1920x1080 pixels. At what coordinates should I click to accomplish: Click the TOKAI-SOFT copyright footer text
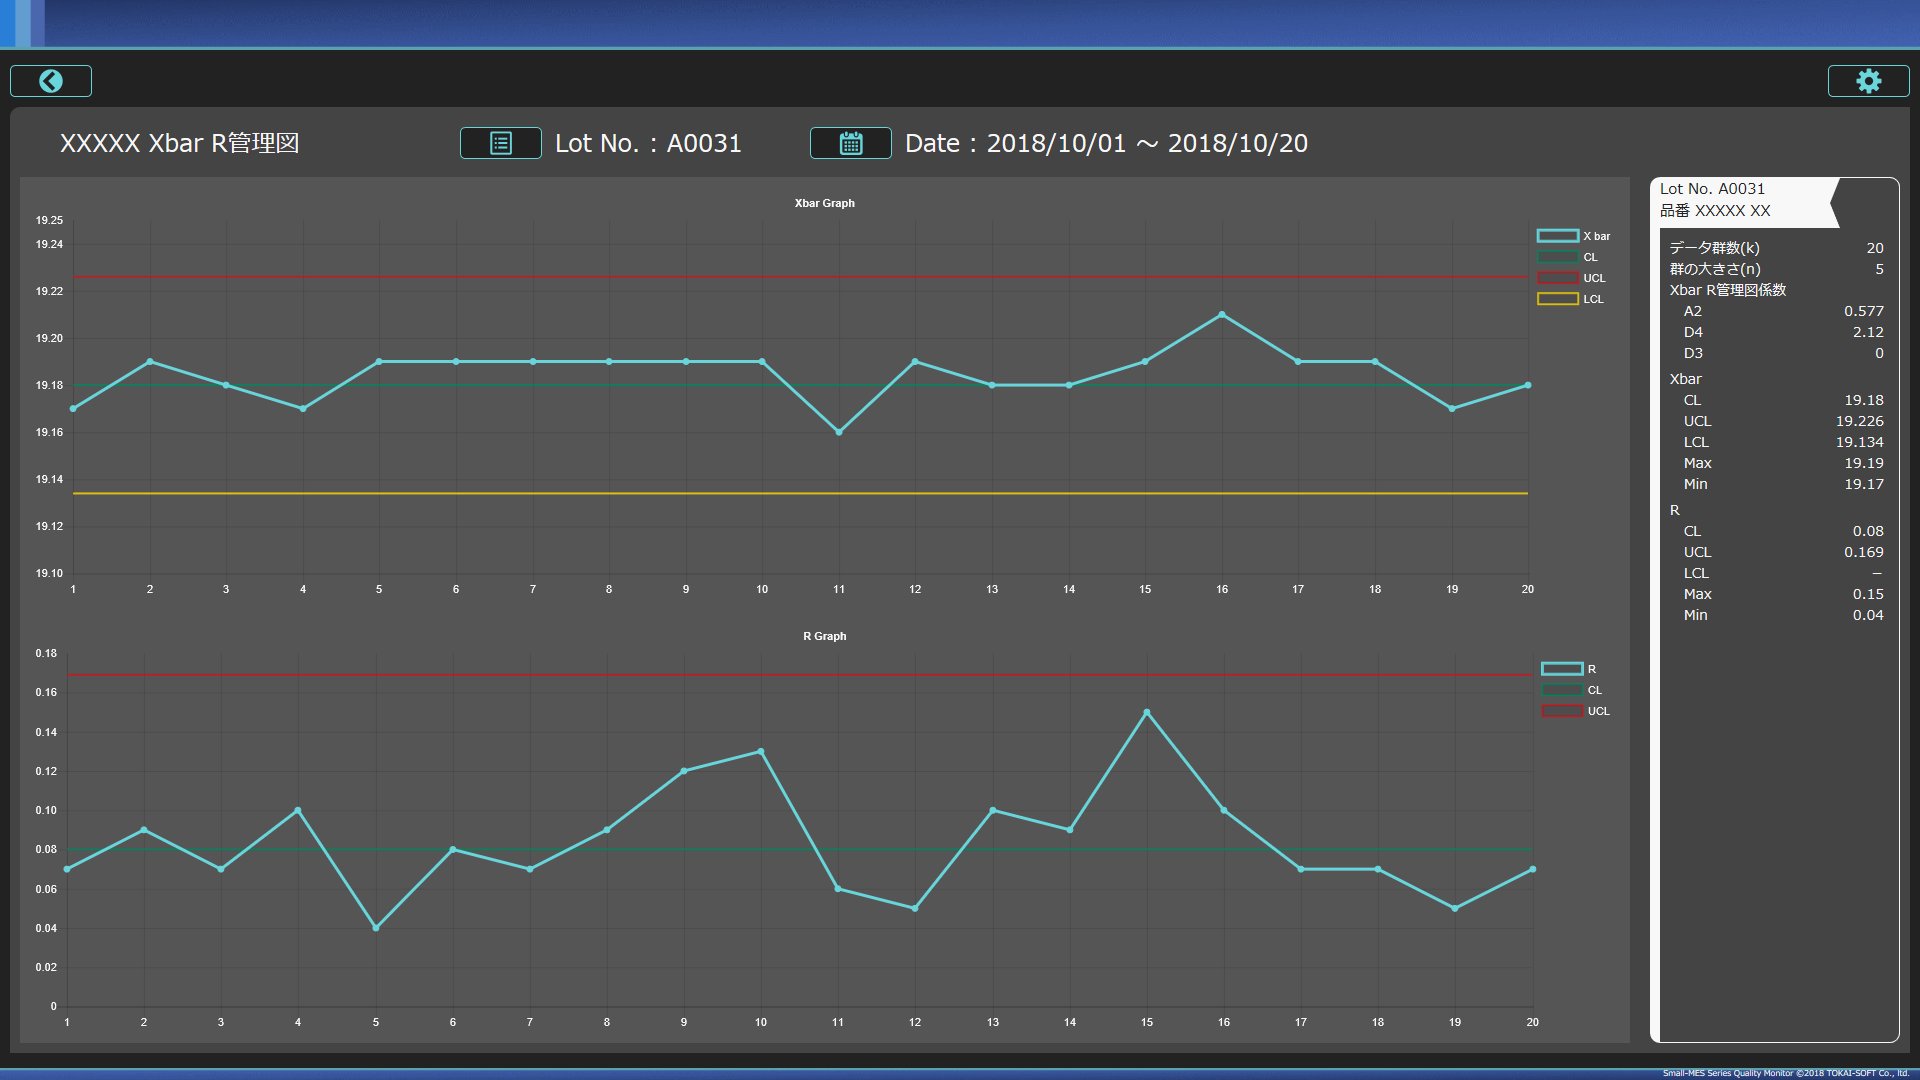tap(1785, 1073)
